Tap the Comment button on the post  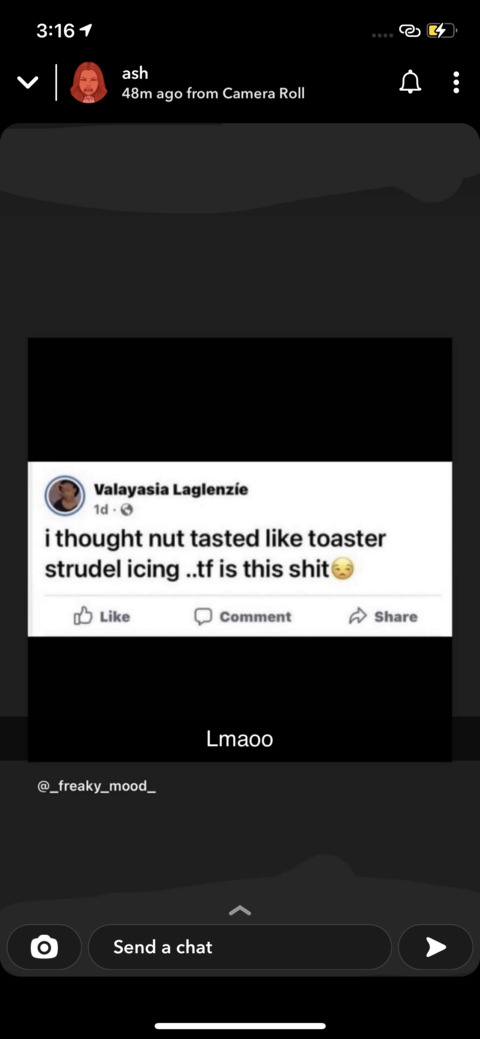243,616
